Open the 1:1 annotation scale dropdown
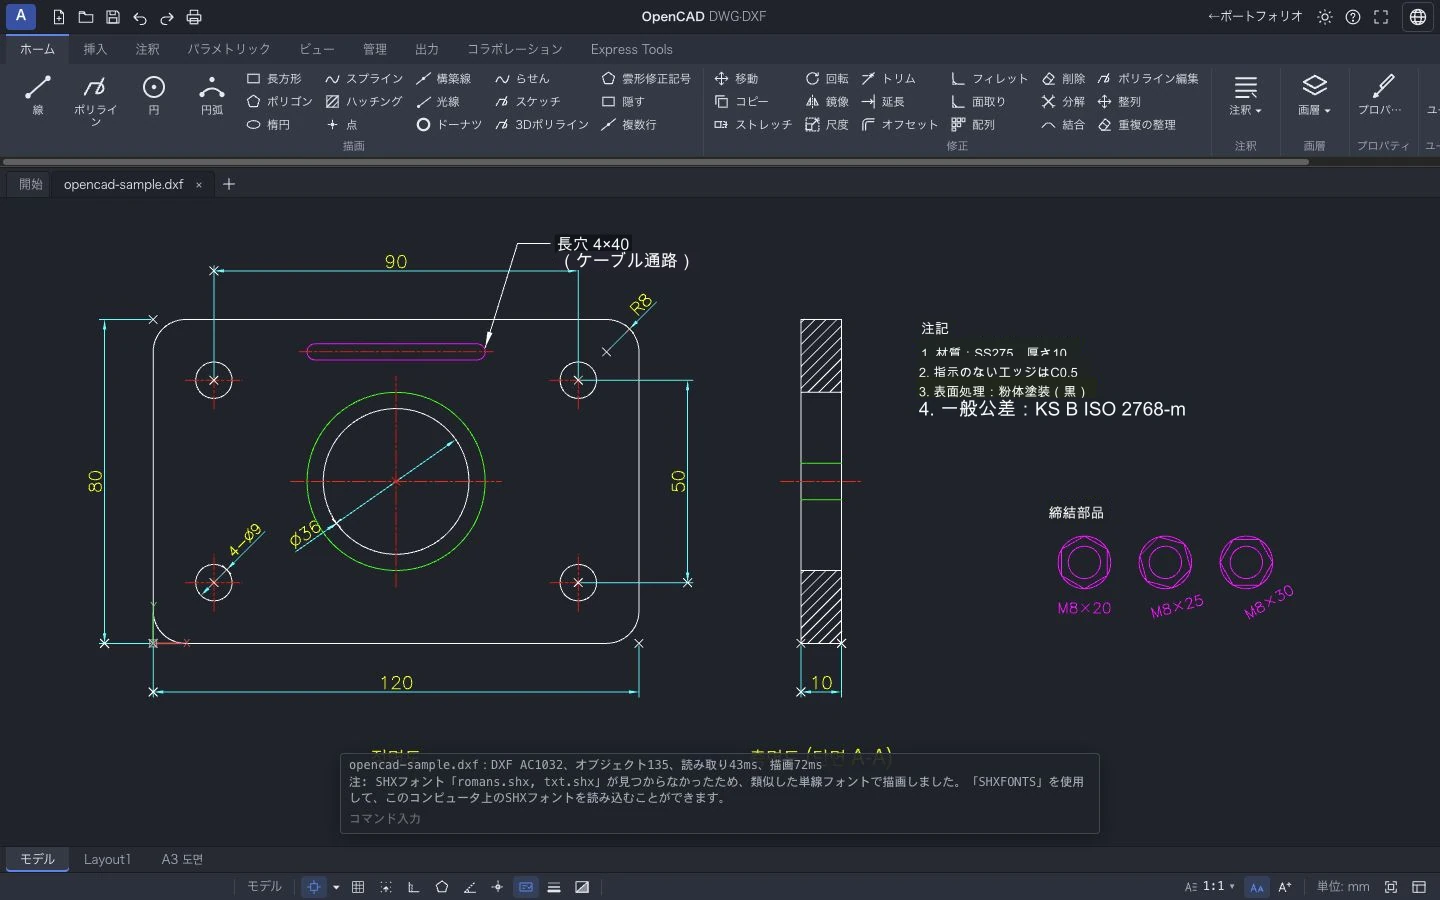Image resolution: width=1440 pixels, height=900 pixels. coord(1210,886)
